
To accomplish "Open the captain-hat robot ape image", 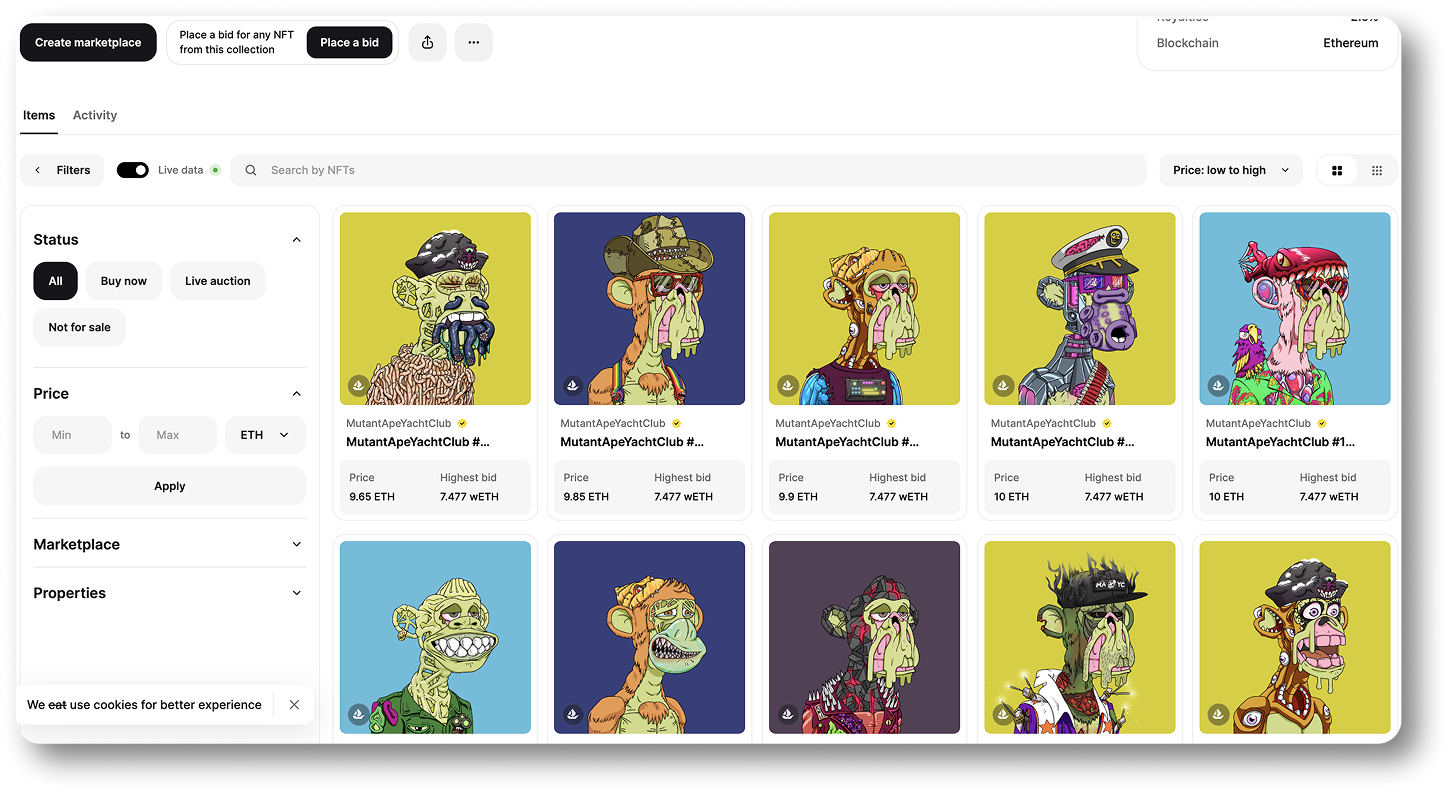I will 1080,308.
